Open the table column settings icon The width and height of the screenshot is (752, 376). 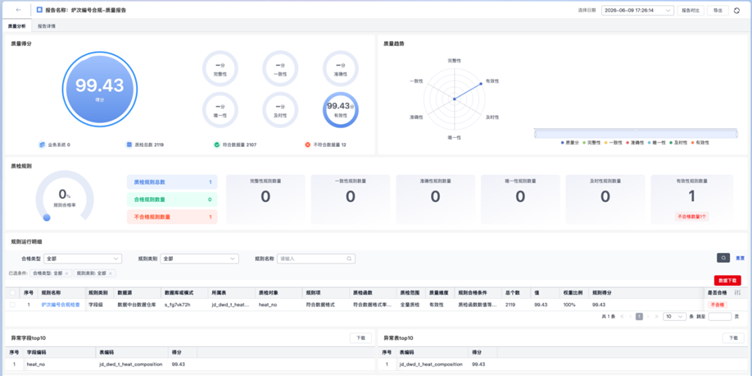(x=738, y=292)
